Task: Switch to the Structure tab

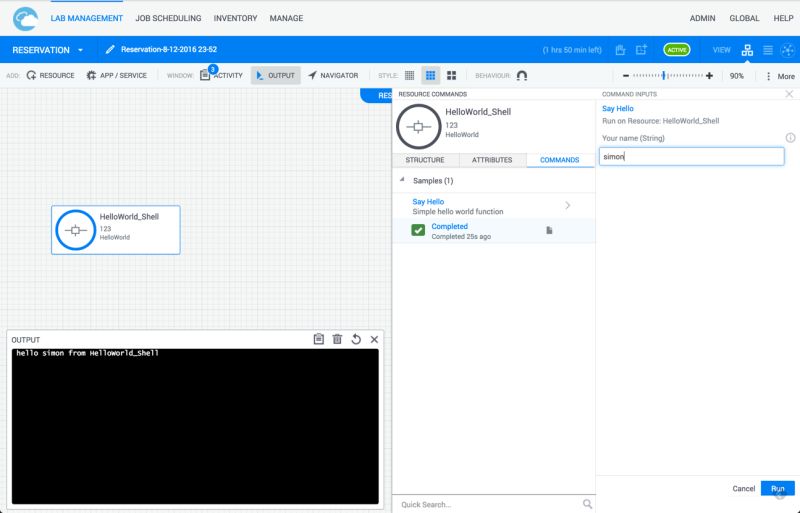Action: click(424, 160)
